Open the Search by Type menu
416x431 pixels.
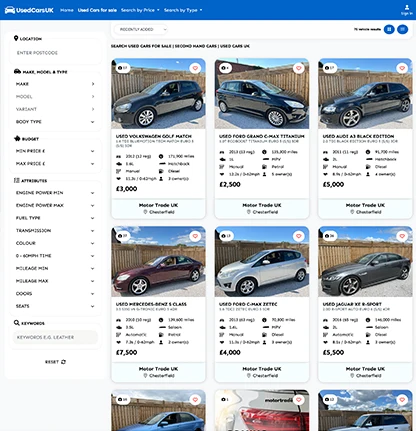point(183,10)
